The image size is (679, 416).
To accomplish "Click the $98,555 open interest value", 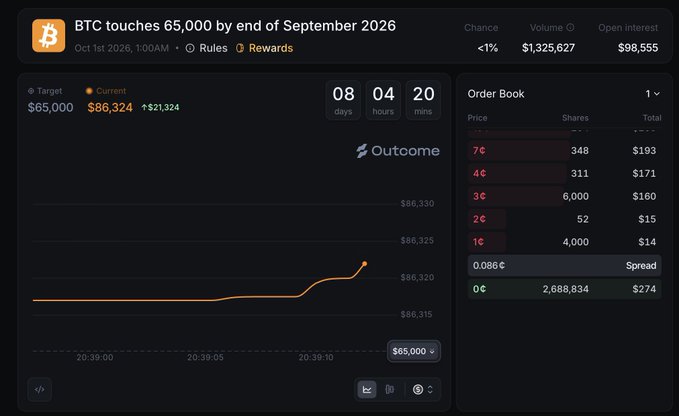I will click(638, 48).
